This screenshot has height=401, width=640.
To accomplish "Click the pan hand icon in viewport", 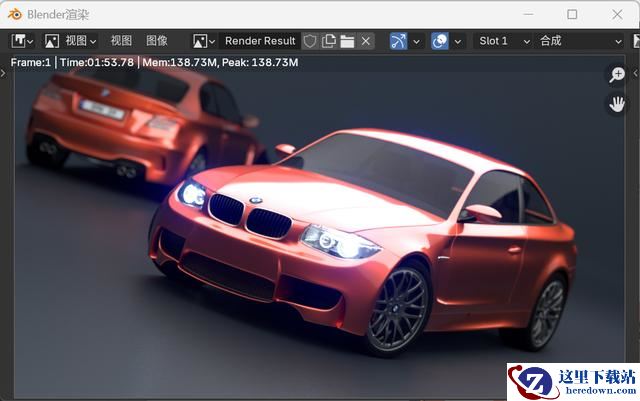I will click(616, 104).
